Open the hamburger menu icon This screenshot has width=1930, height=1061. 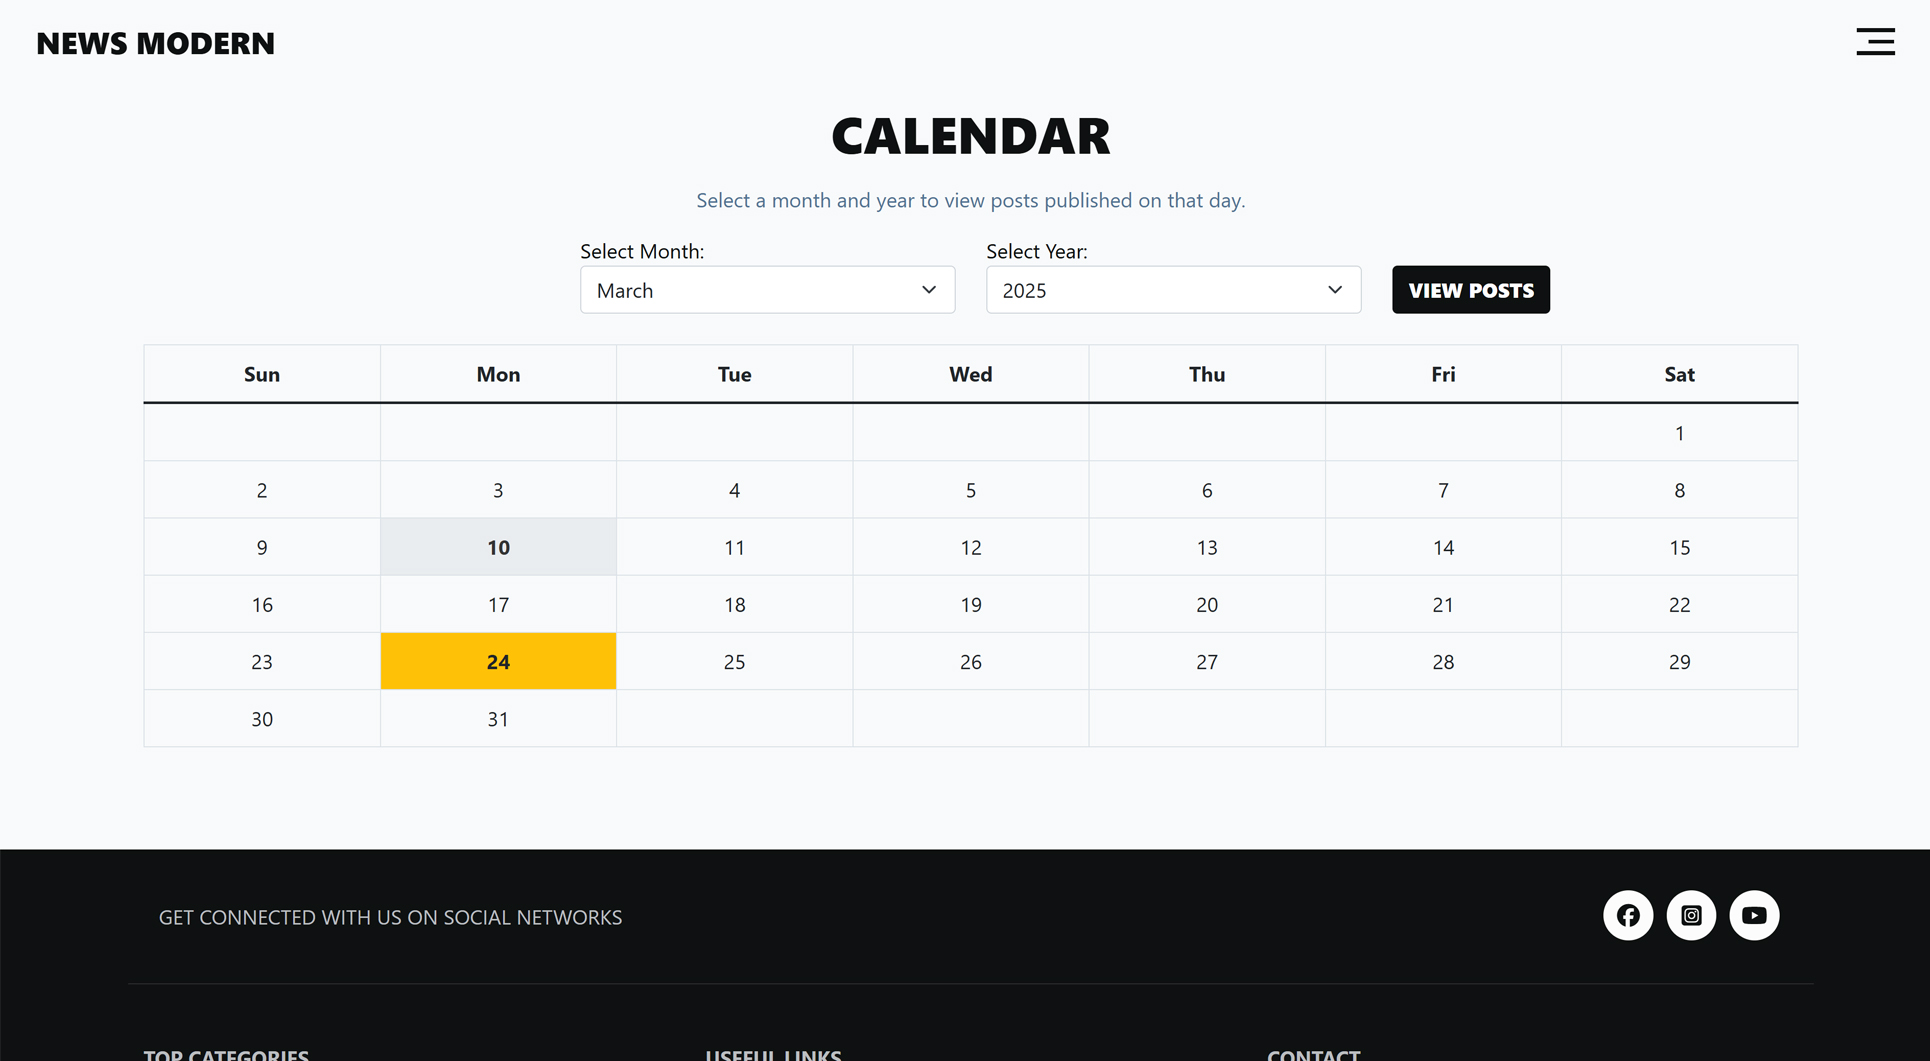1875,42
